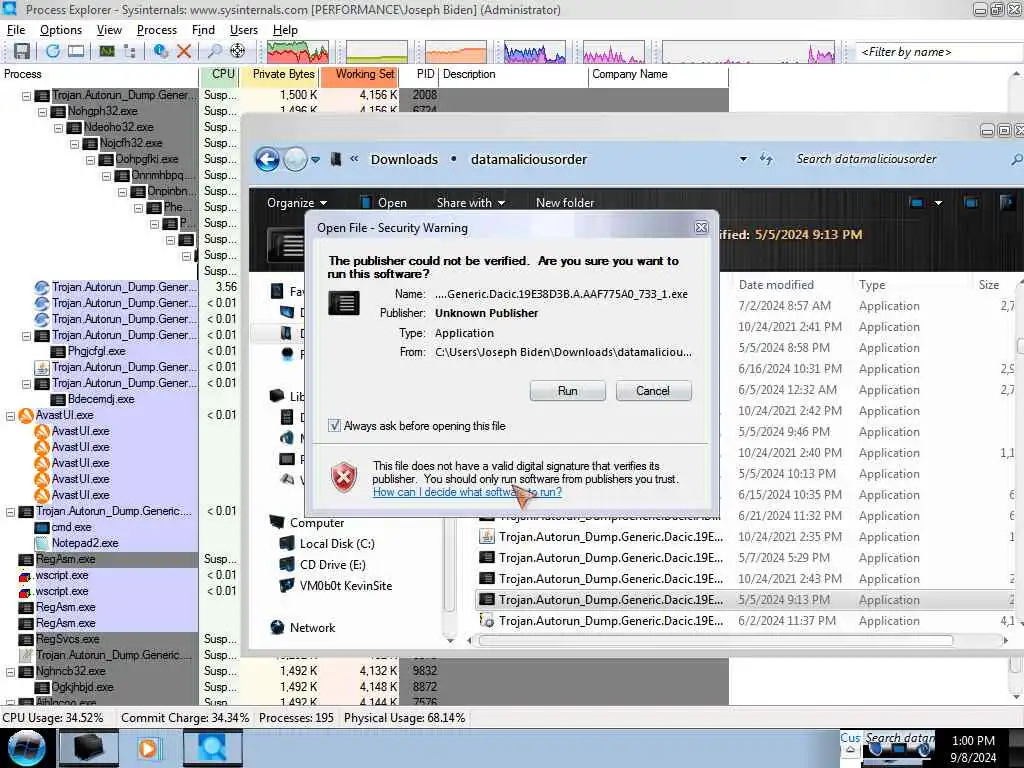Image resolution: width=1024 pixels, height=768 pixels.
Task: Click Run in the Security Warning dialog
Action: tap(568, 391)
